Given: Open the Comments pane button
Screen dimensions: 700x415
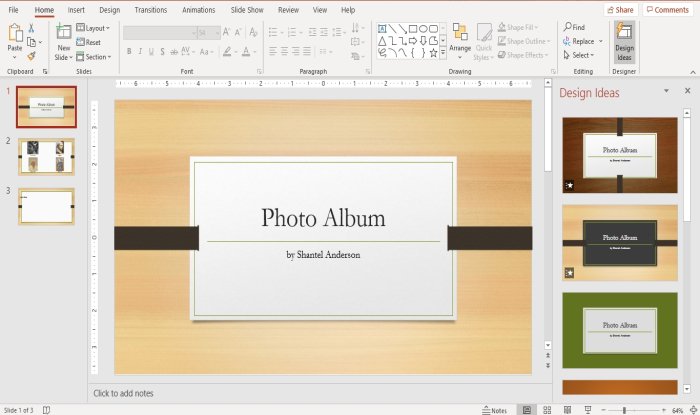Looking at the screenshot, I should (667, 9).
